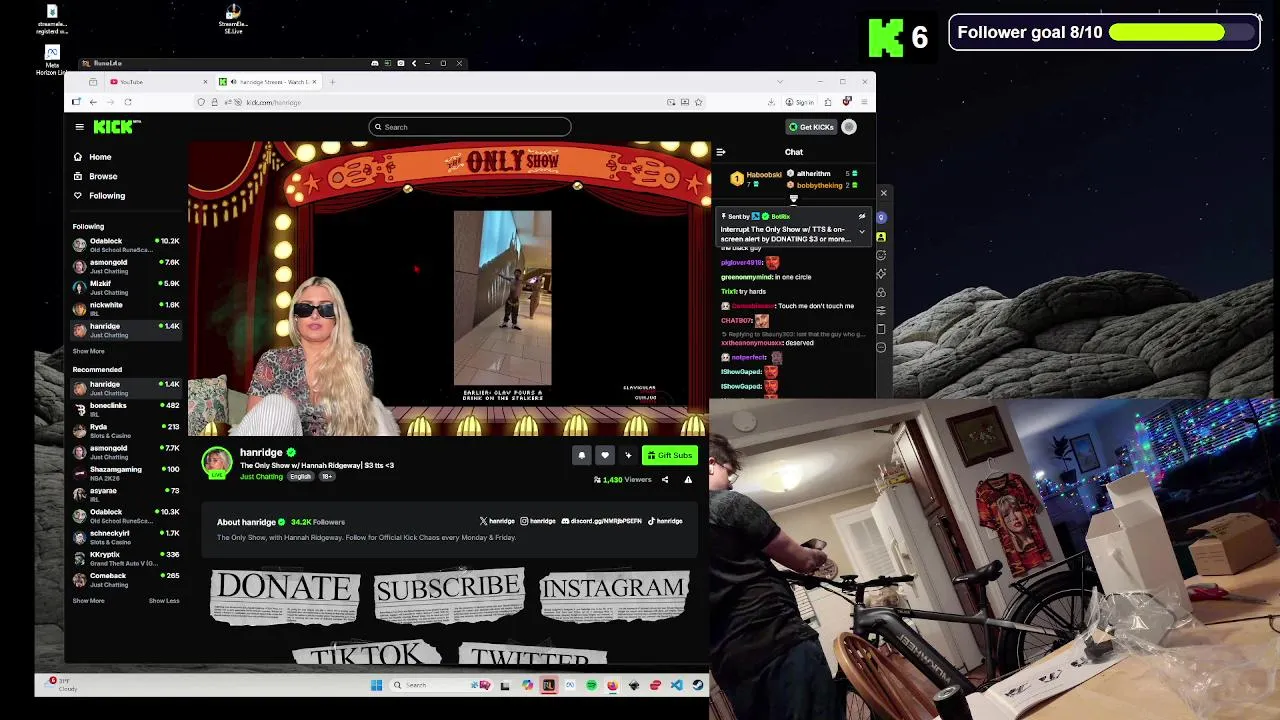The height and width of the screenshot is (720, 1280).
Task: Open nickwhite channel under Following
Action: point(126,309)
